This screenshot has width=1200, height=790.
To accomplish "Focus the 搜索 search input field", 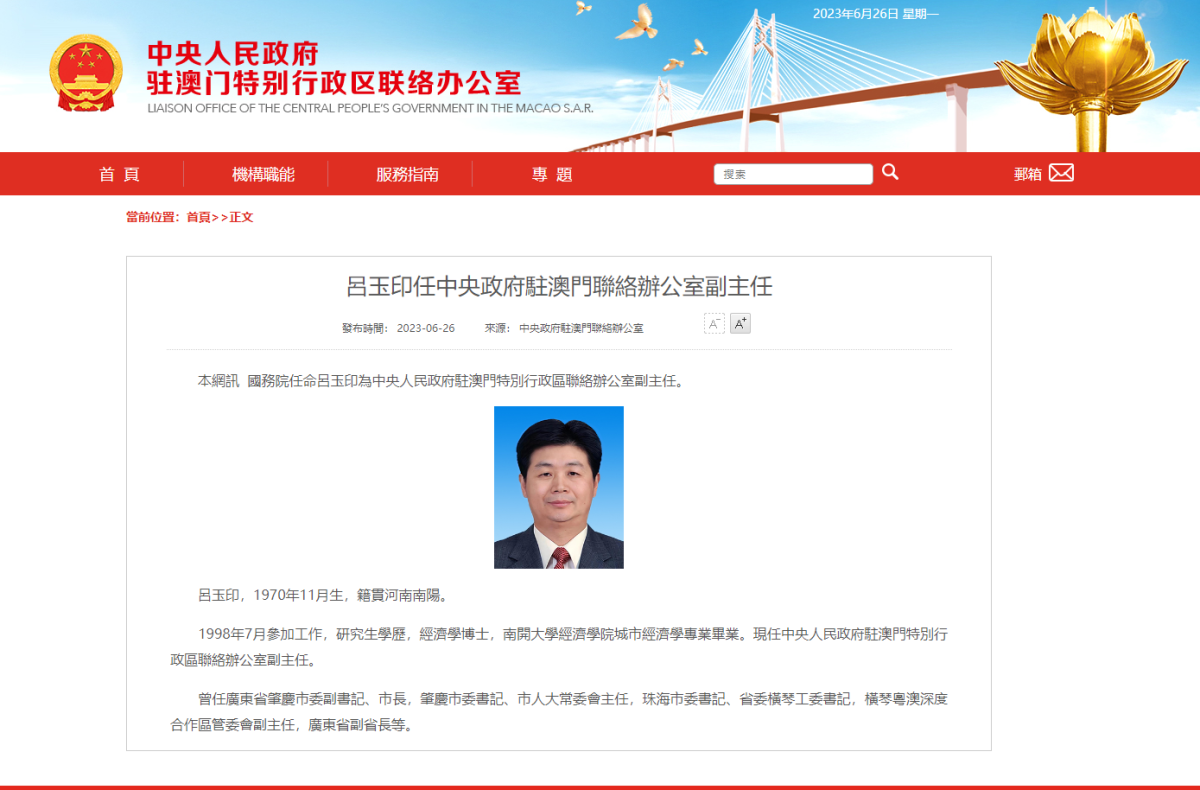I will (792, 174).
